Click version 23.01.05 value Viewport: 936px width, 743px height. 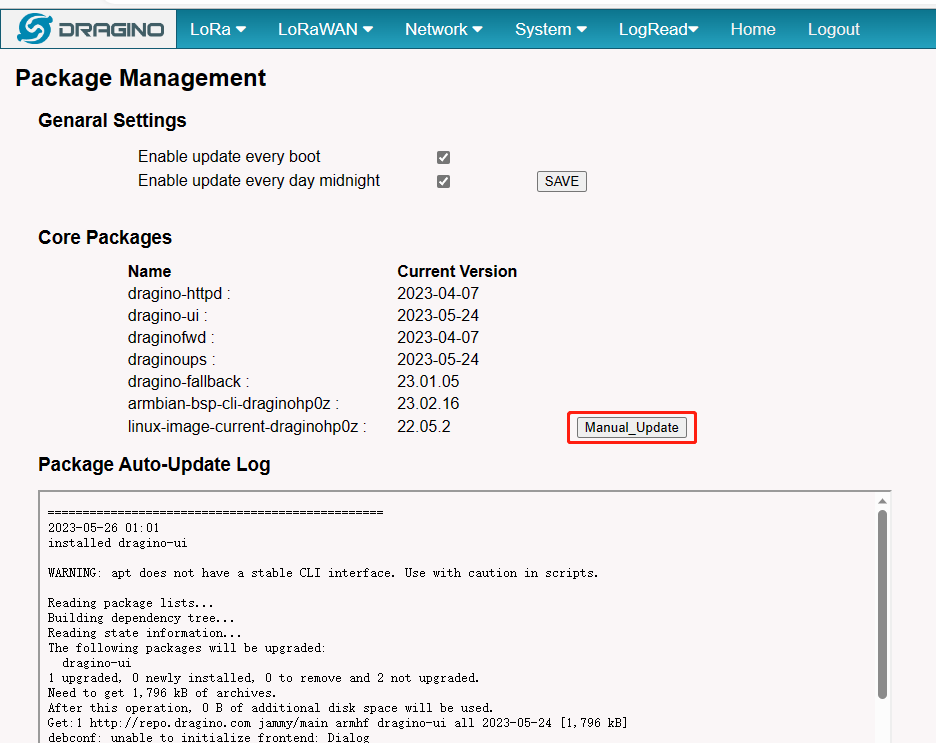[x=428, y=382]
